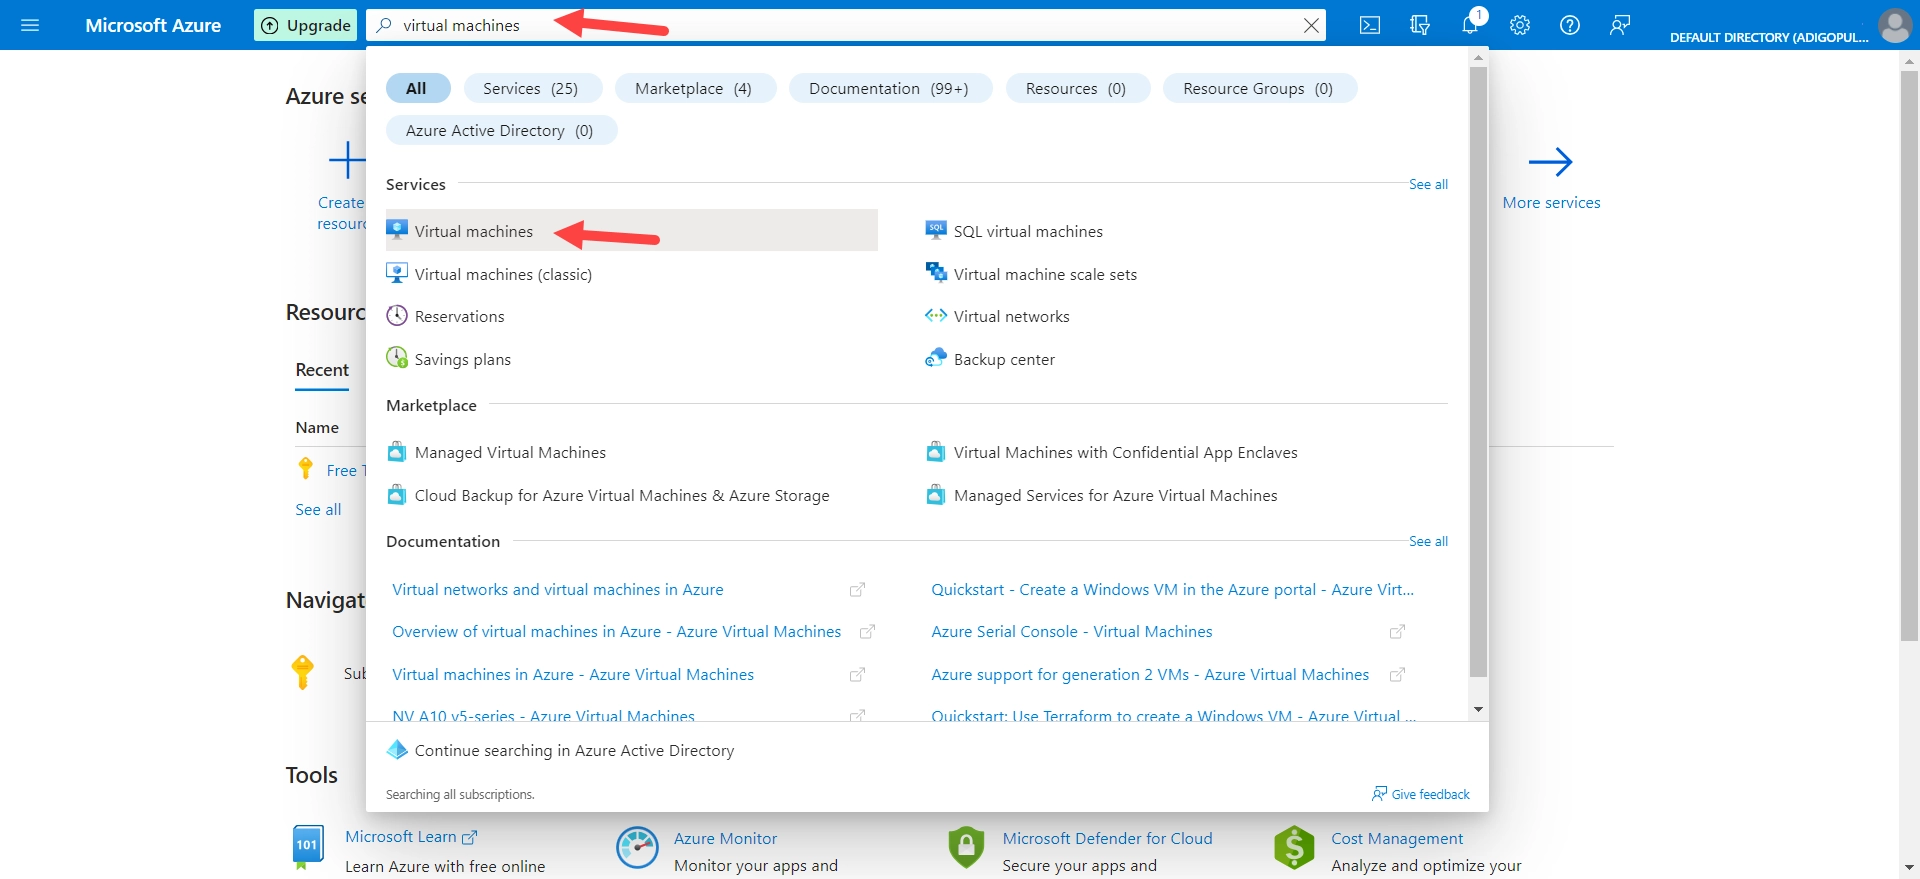Click the Microsoft Learn 101 icon
The width and height of the screenshot is (1920, 879).
(308, 846)
